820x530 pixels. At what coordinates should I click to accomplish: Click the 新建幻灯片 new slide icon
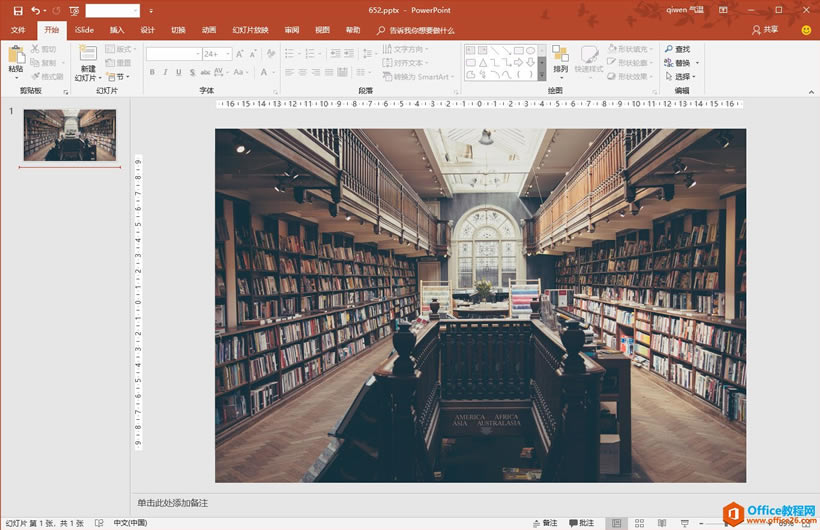tap(88, 54)
